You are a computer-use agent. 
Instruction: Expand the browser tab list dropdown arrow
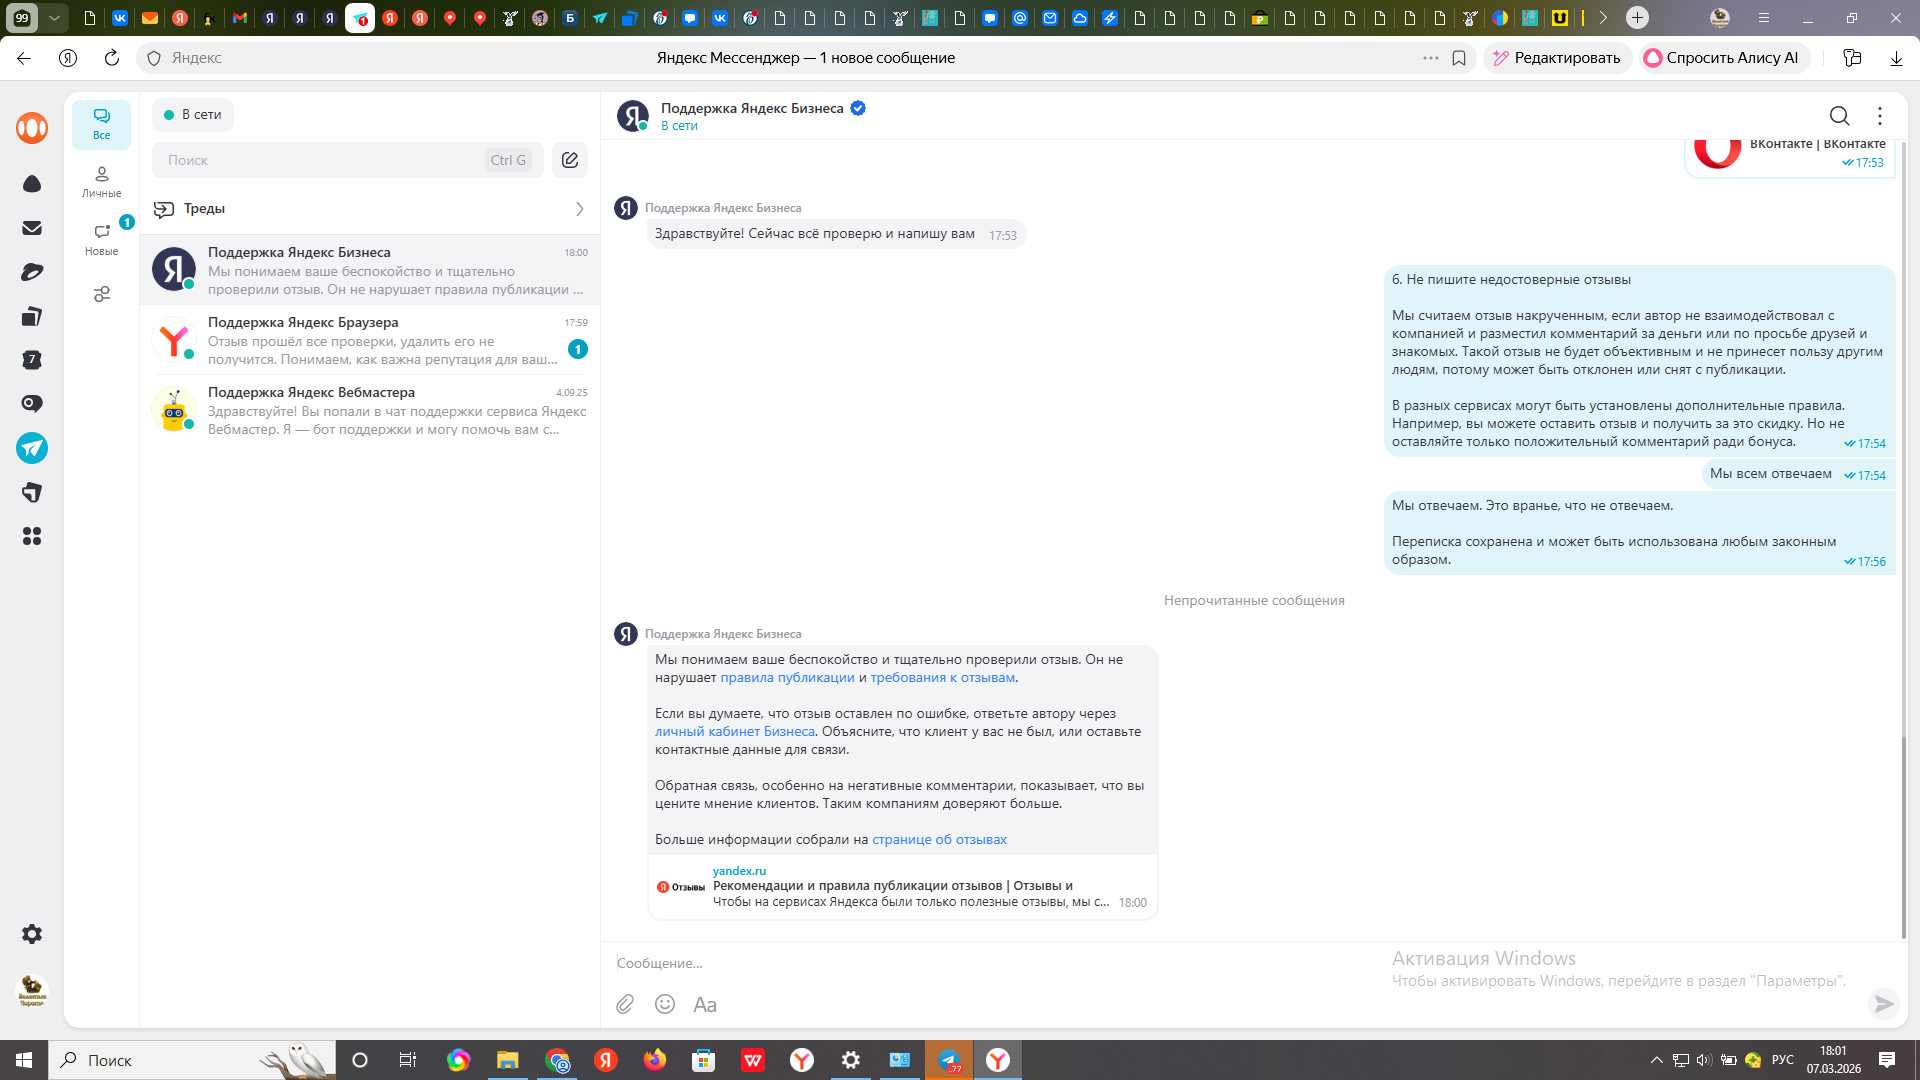click(55, 17)
